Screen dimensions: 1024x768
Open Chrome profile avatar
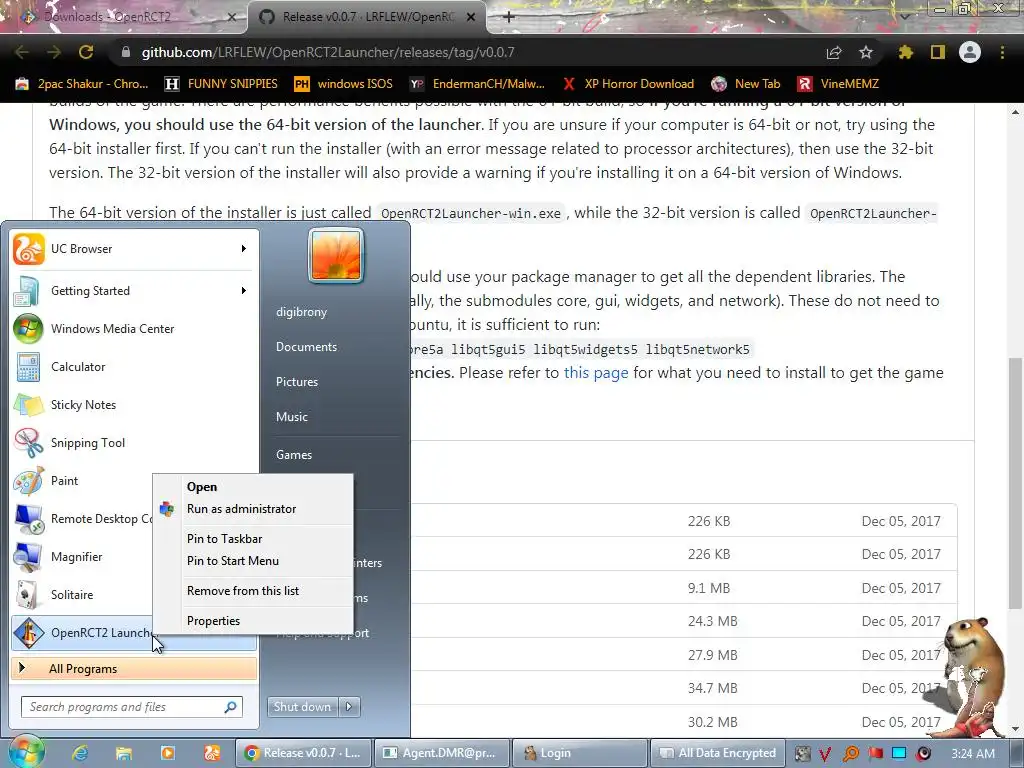(970, 52)
